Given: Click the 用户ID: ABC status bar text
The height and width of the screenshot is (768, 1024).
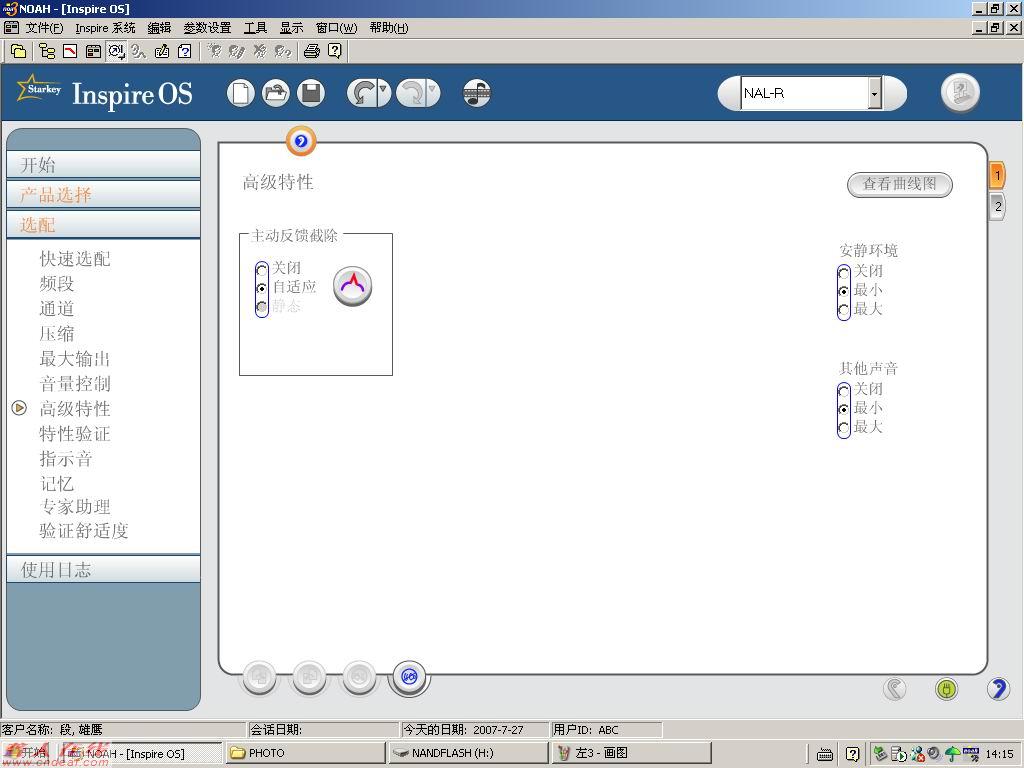Looking at the screenshot, I should 586,729.
